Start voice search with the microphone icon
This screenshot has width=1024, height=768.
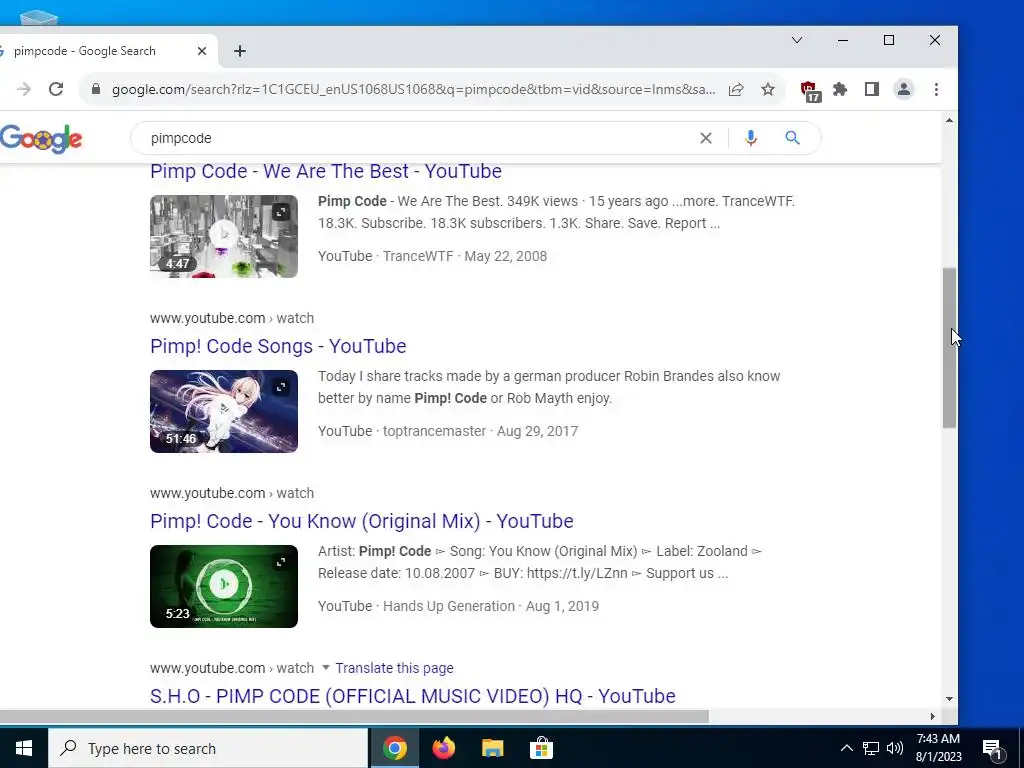click(x=751, y=138)
